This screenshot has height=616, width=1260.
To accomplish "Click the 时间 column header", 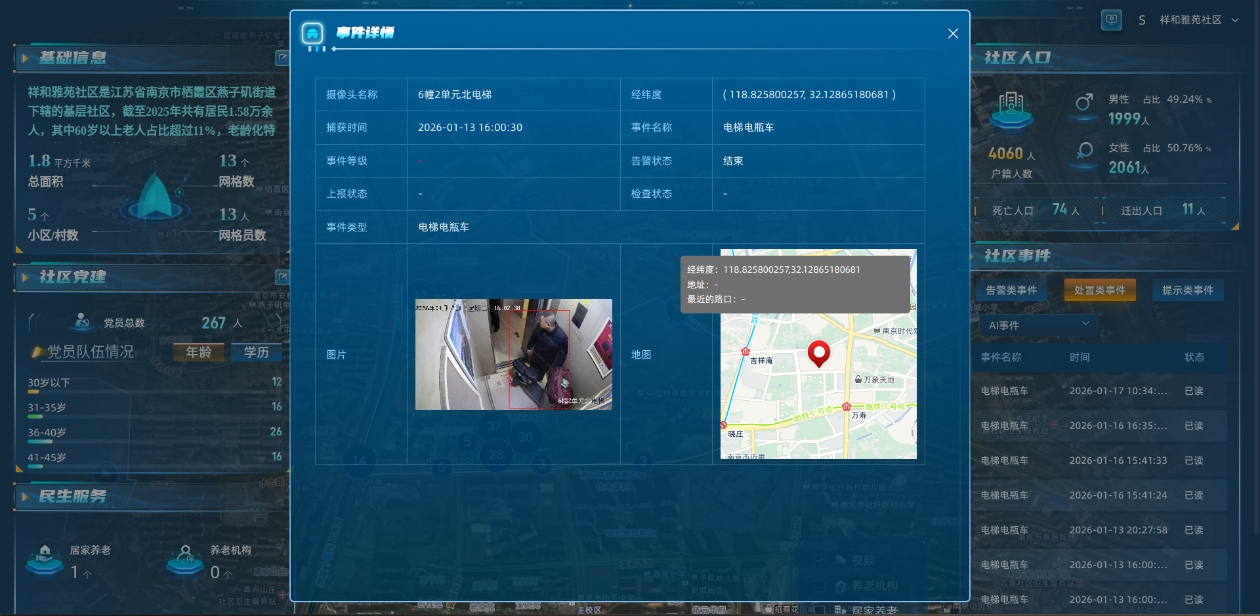I will click(x=1079, y=357).
